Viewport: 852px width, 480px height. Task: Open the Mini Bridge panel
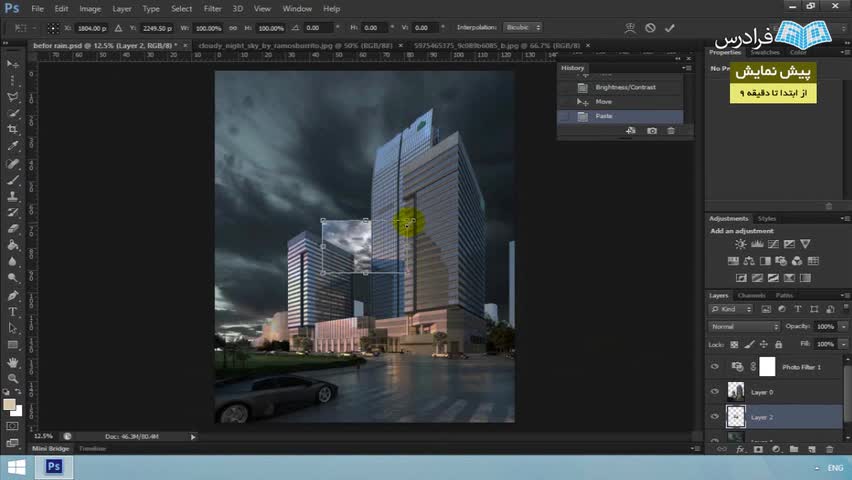(50, 449)
